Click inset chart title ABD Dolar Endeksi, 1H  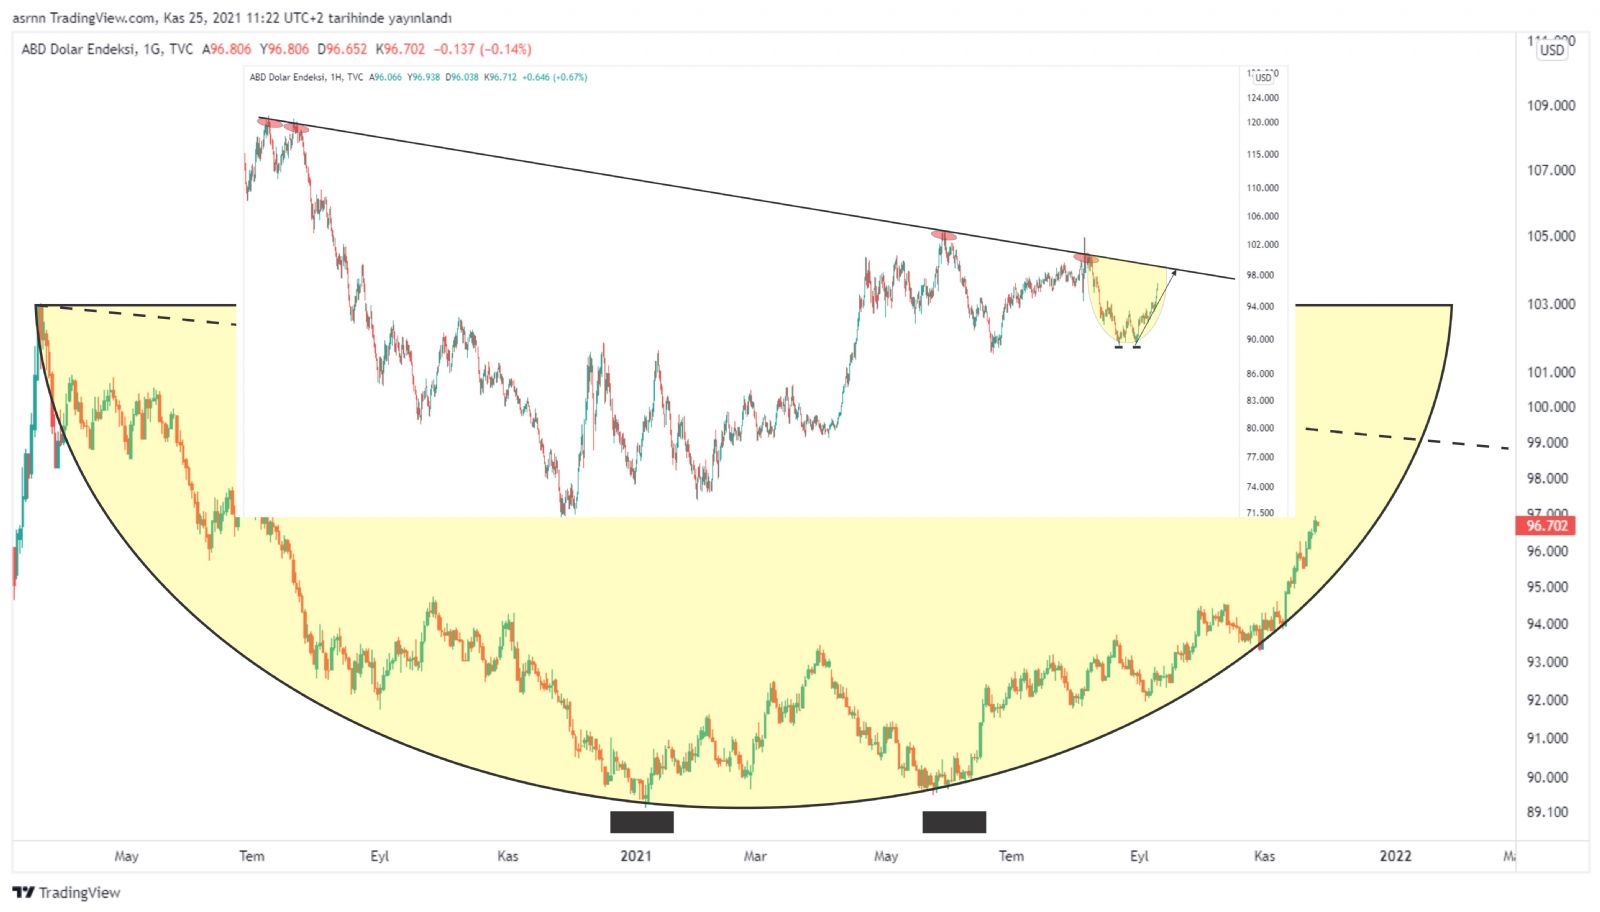coord(305,77)
